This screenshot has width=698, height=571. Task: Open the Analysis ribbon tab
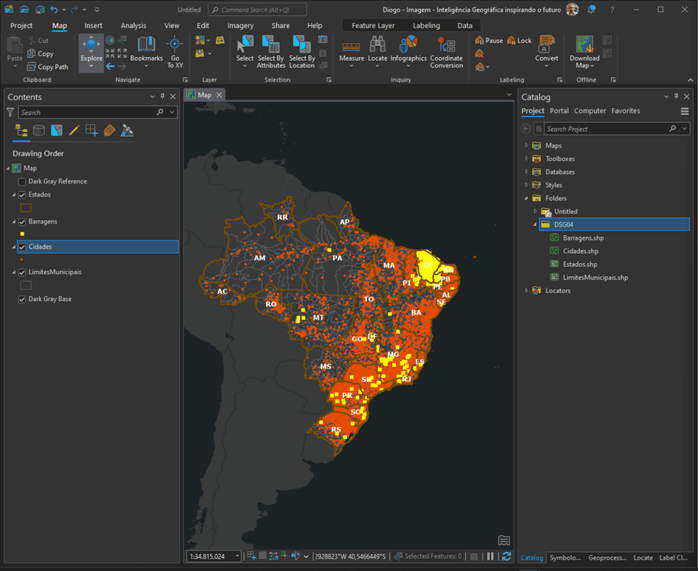[x=133, y=25]
